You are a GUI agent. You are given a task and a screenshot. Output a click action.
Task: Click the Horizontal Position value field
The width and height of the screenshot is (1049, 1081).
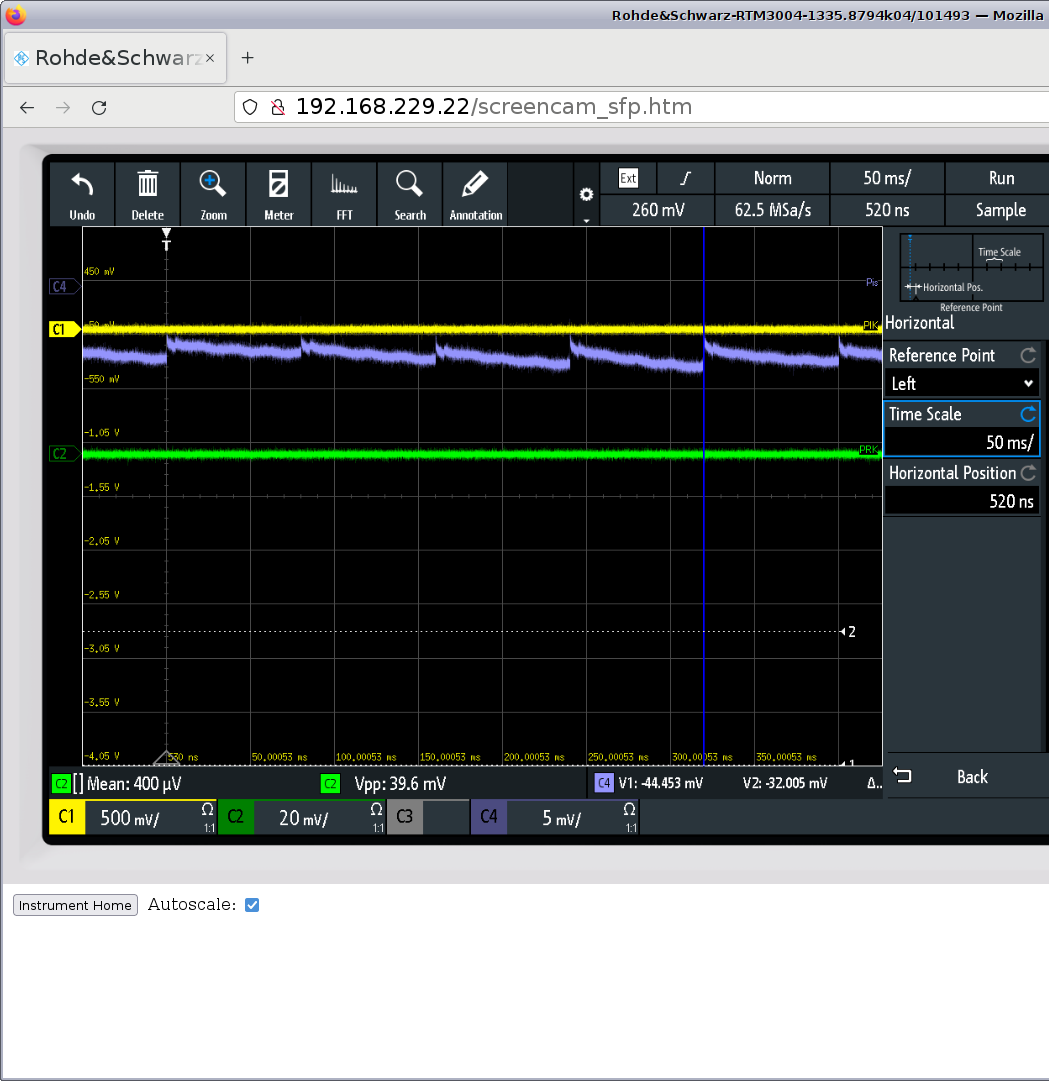(x=961, y=501)
